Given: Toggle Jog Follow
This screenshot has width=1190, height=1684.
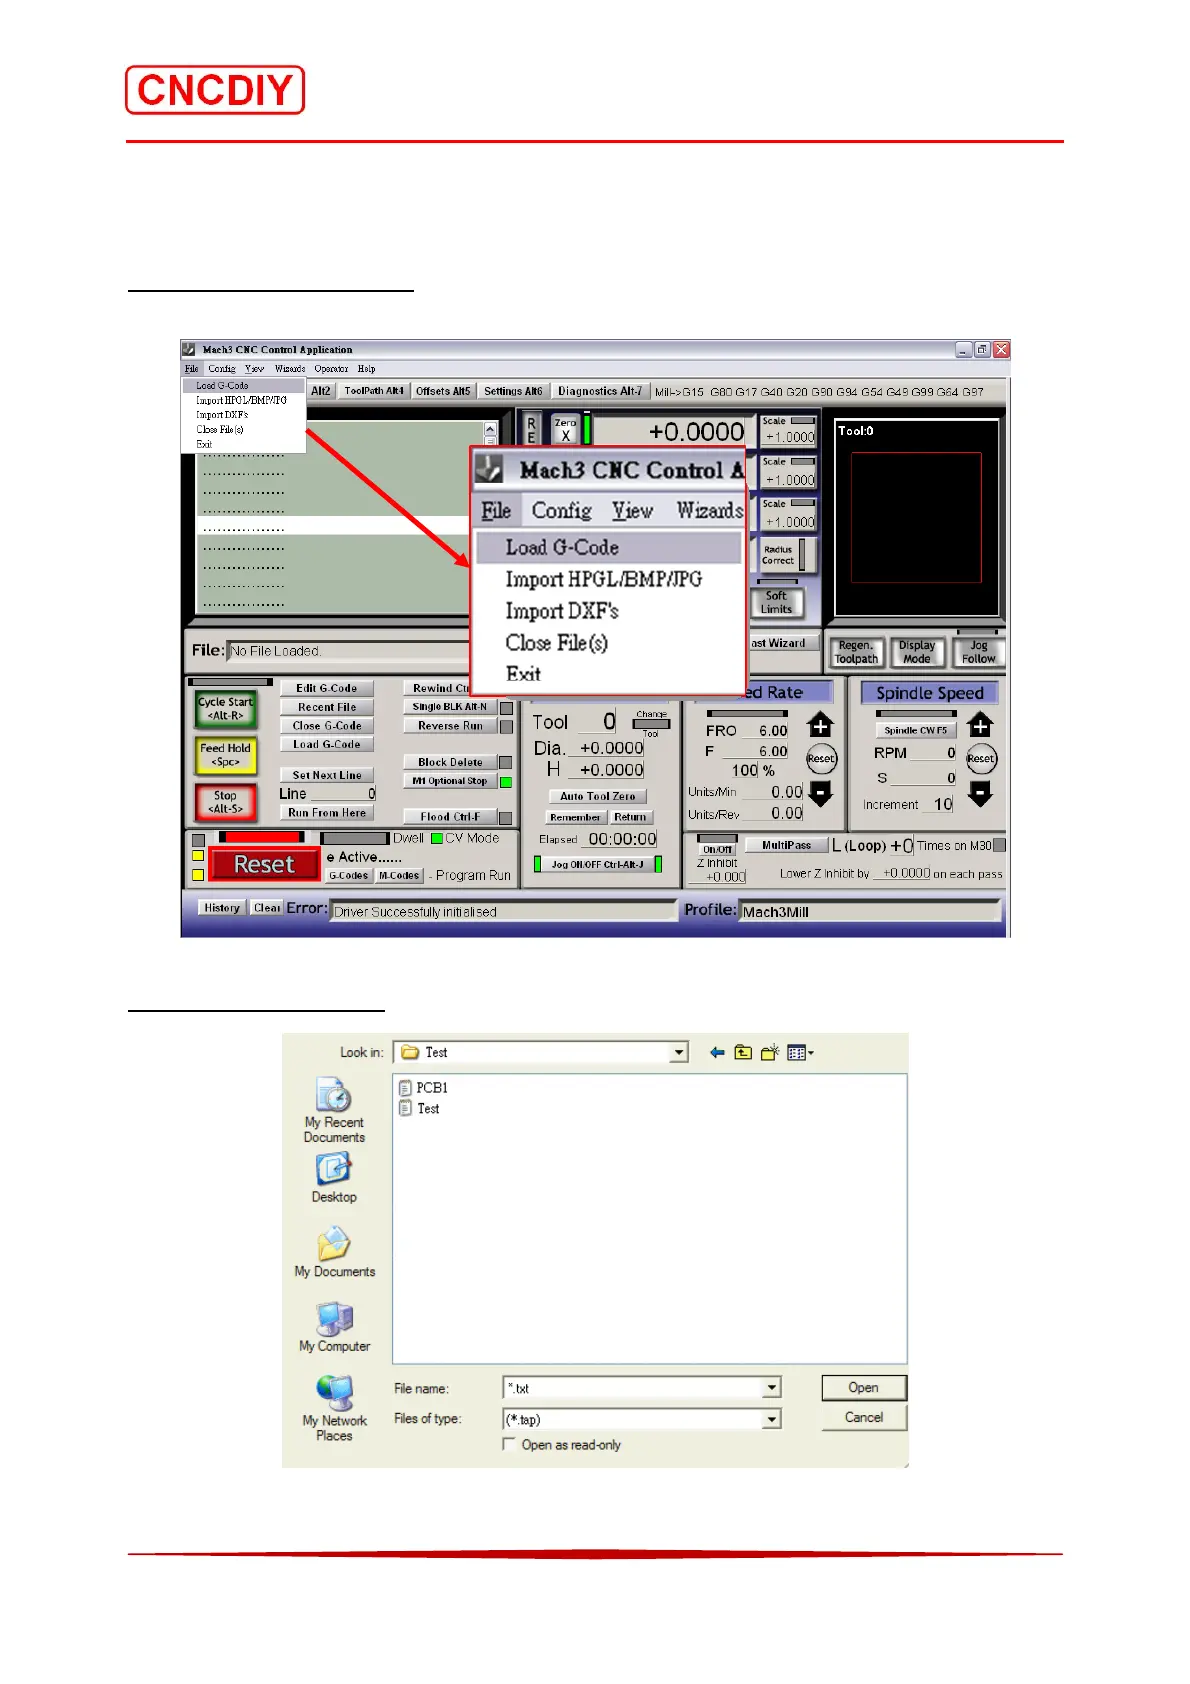Looking at the screenshot, I should pos(978,652).
